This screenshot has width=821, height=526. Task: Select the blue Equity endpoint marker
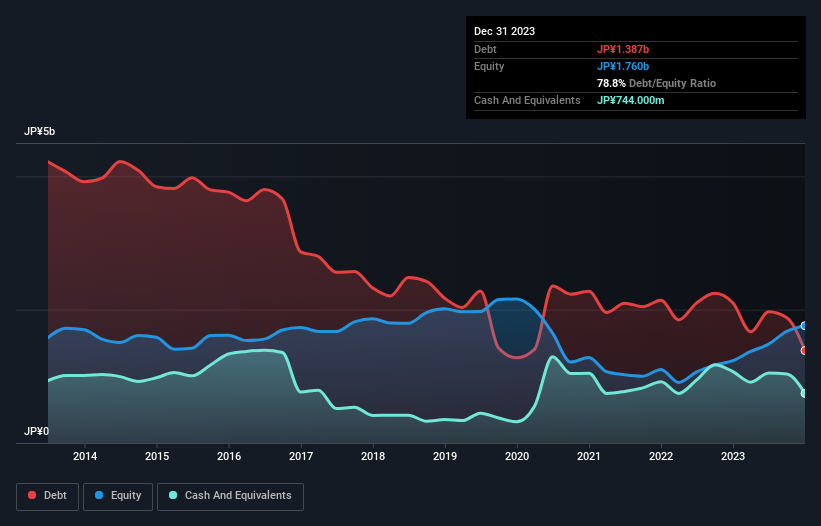click(804, 326)
